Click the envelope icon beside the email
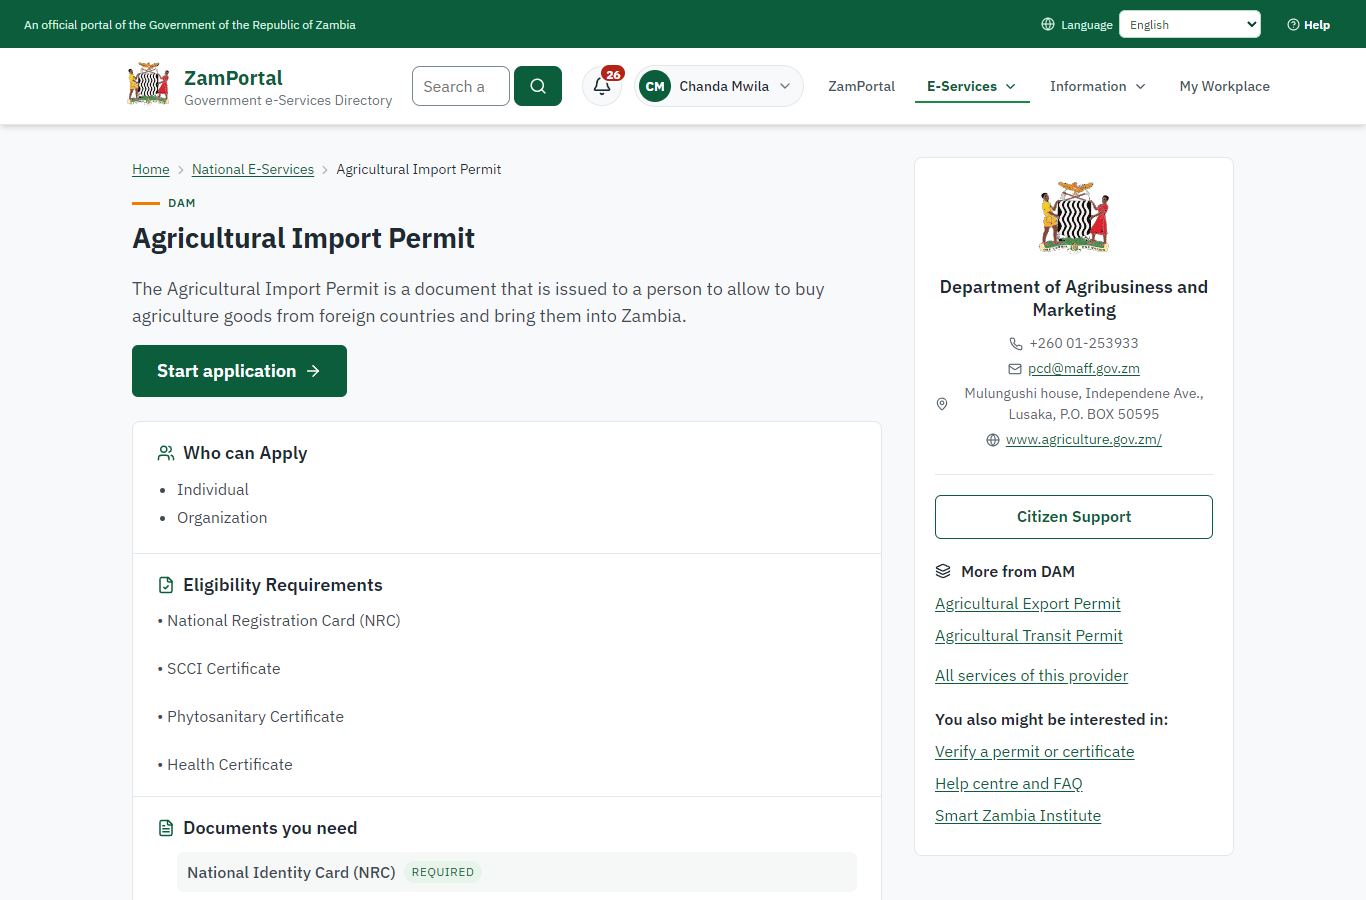The image size is (1366, 900). (1015, 369)
